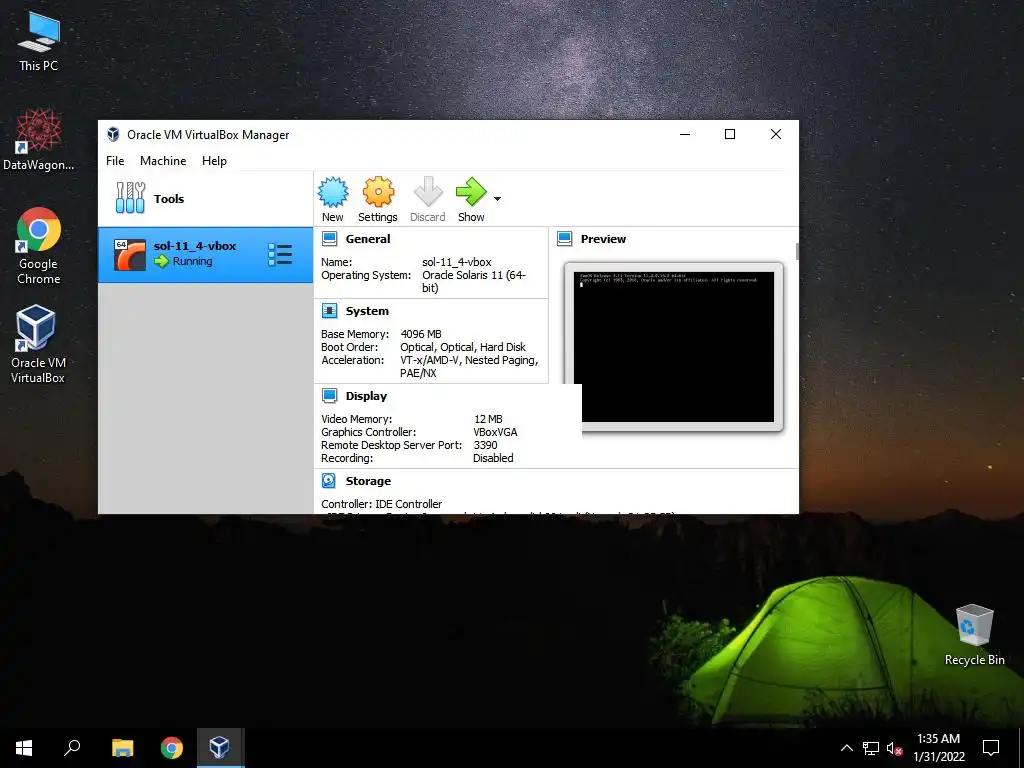Click the Boot Order value text
The image size is (1024, 768).
(x=462, y=347)
